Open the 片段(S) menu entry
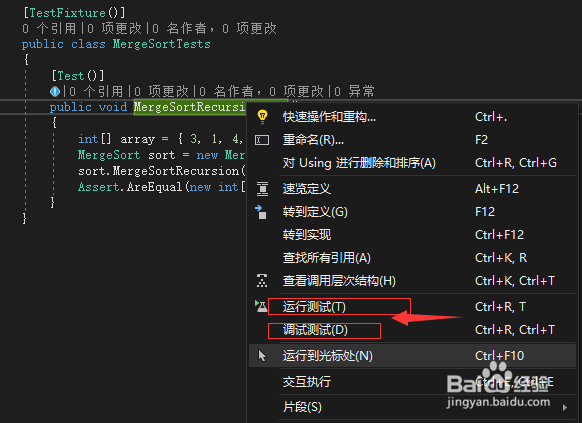Viewport: 582px width, 423px height. 412,407
